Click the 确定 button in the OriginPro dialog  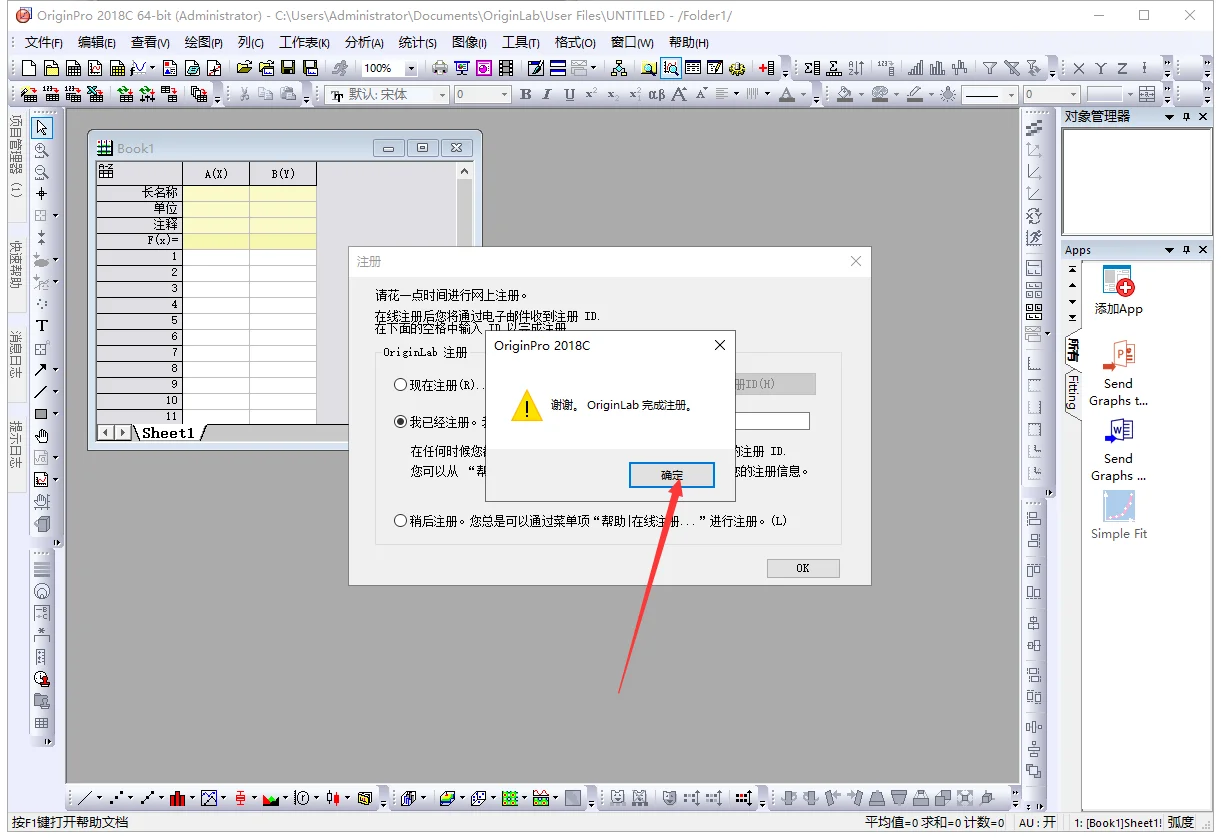671,475
